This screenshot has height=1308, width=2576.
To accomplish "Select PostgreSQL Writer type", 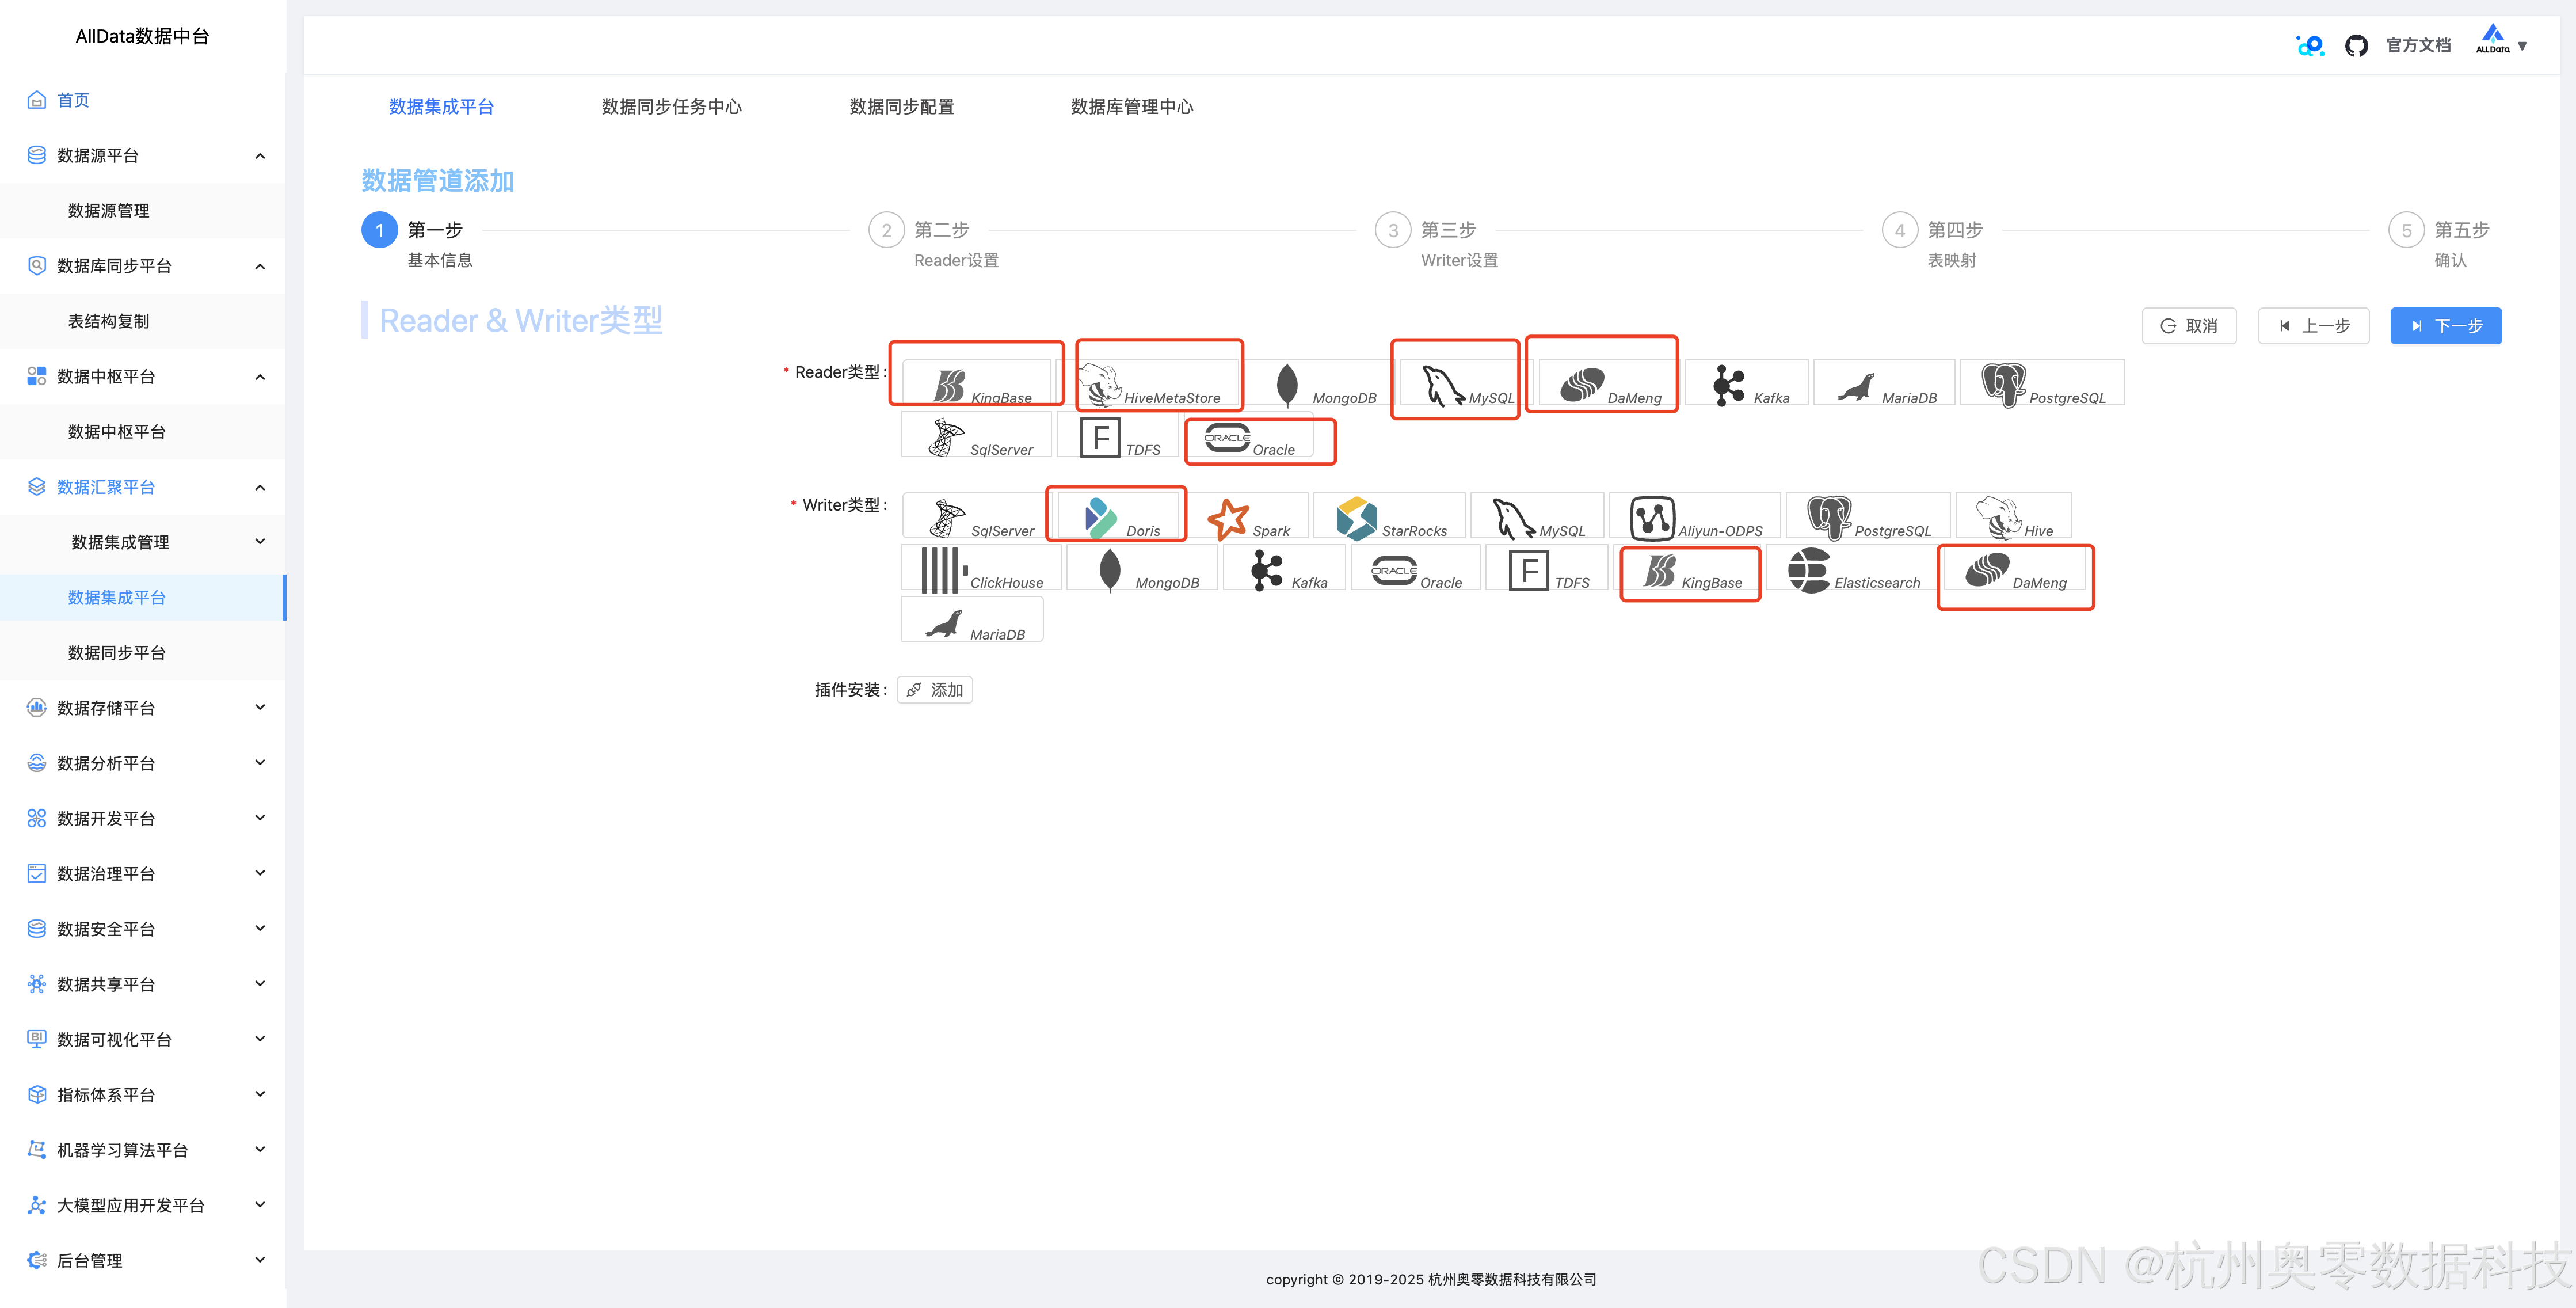I will click(1868, 516).
